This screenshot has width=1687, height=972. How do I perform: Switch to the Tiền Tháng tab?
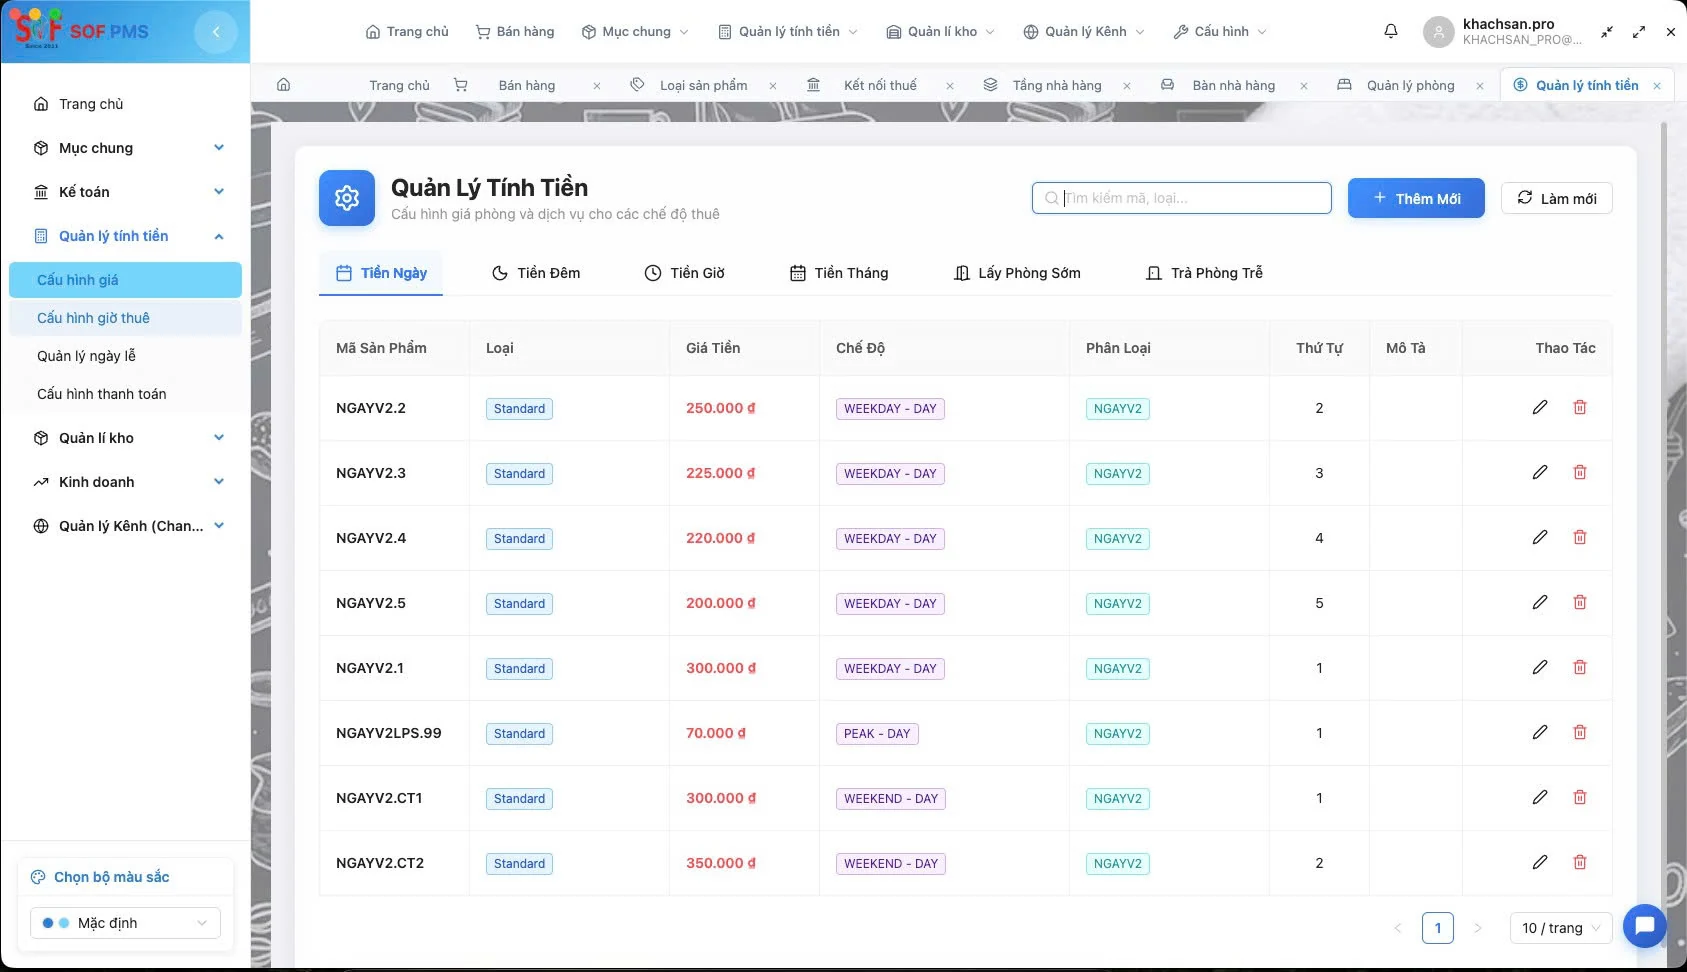[839, 273]
